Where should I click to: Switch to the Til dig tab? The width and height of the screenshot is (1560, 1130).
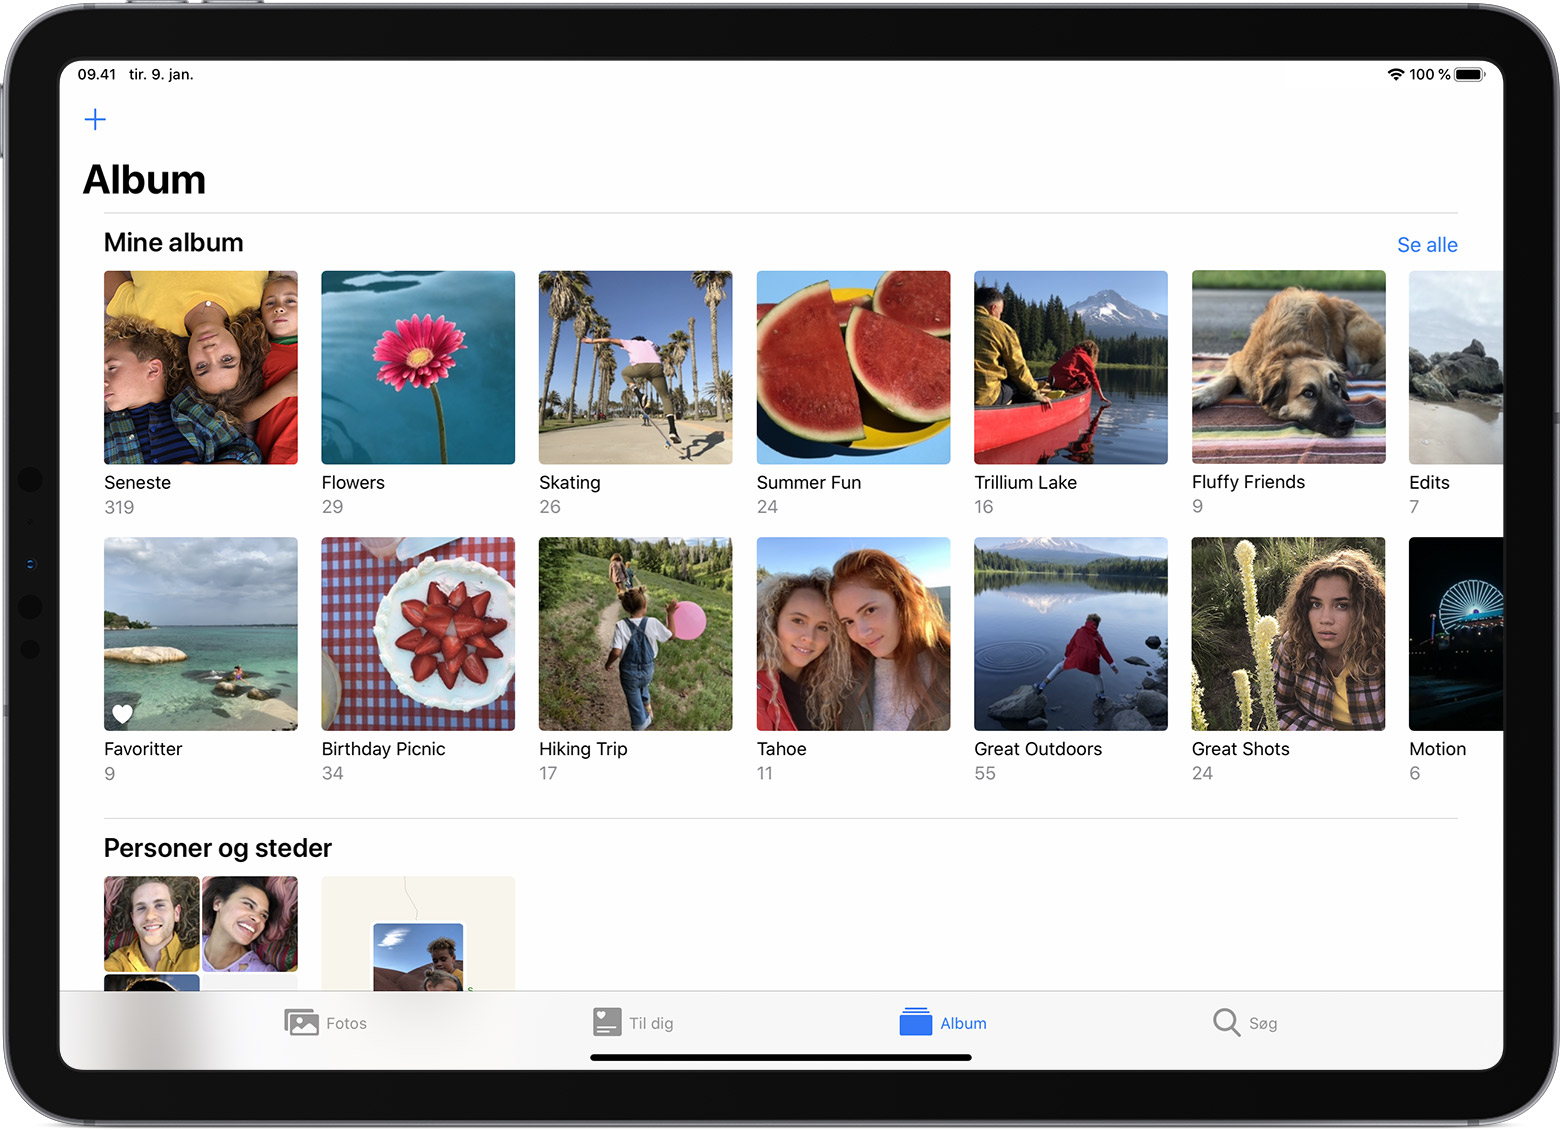(x=631, y=1022)
